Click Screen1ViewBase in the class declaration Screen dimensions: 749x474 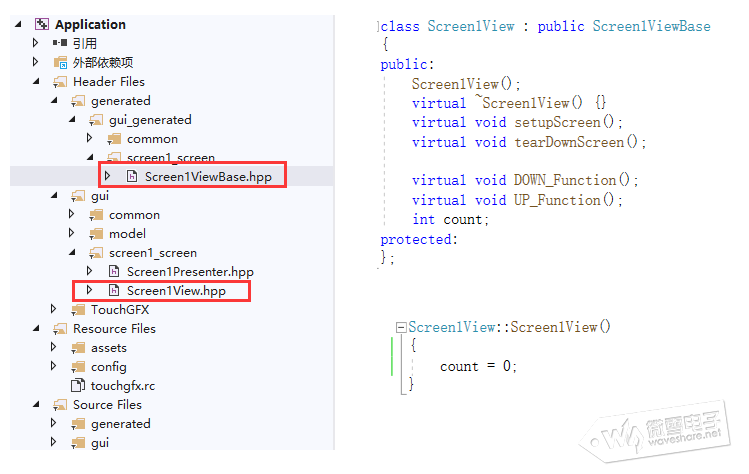651,26
